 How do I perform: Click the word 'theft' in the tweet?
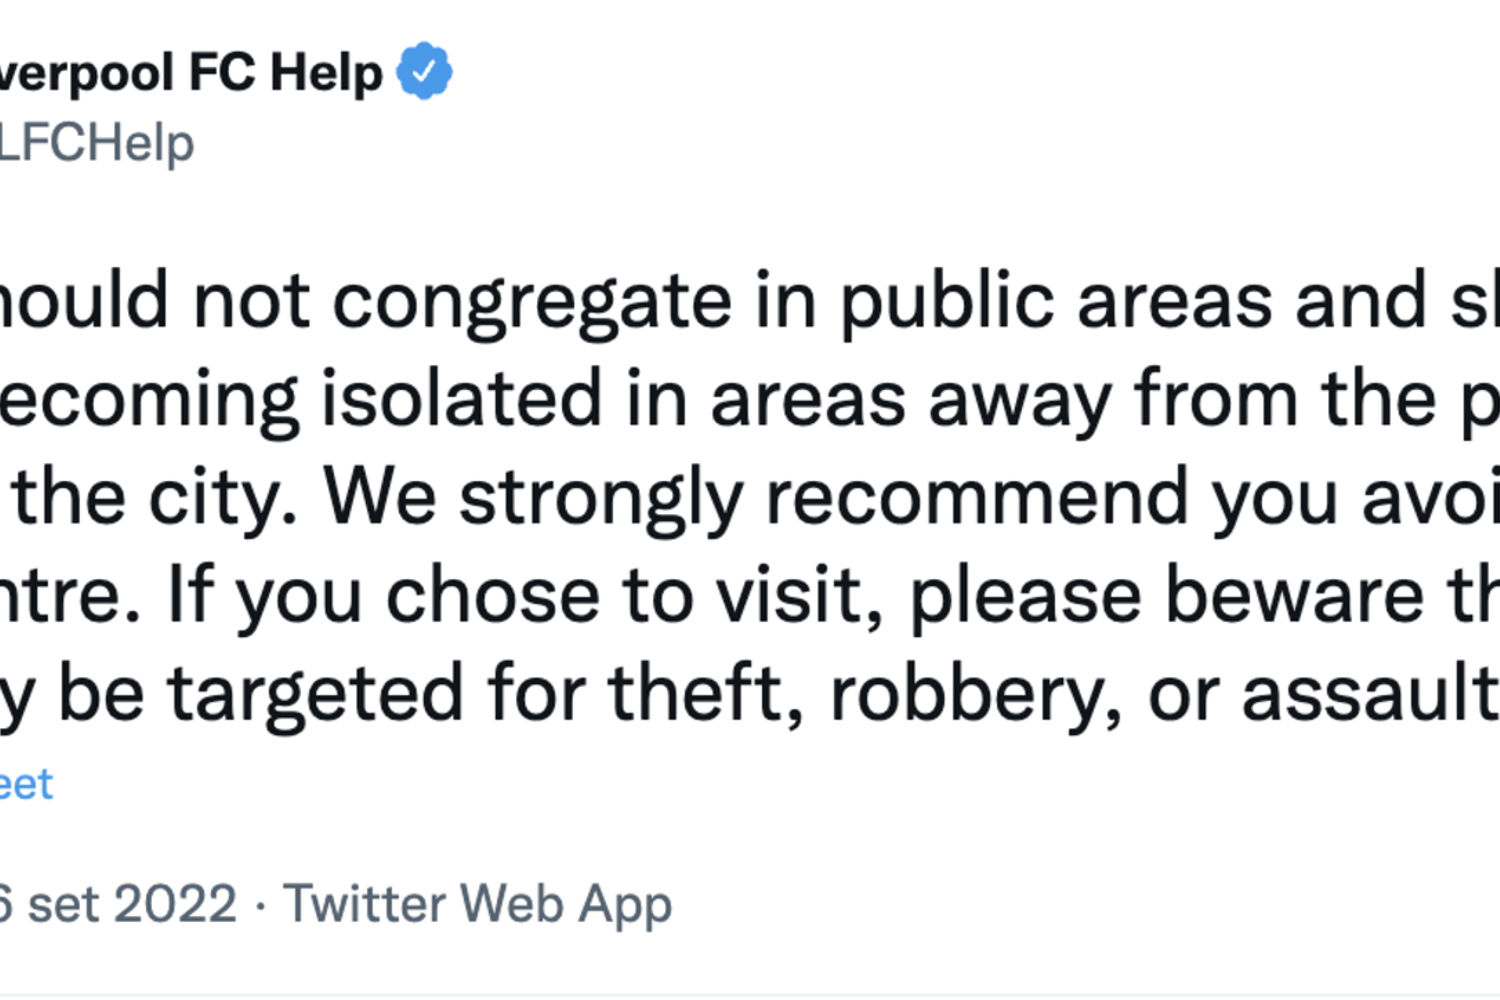click(706, 694)
